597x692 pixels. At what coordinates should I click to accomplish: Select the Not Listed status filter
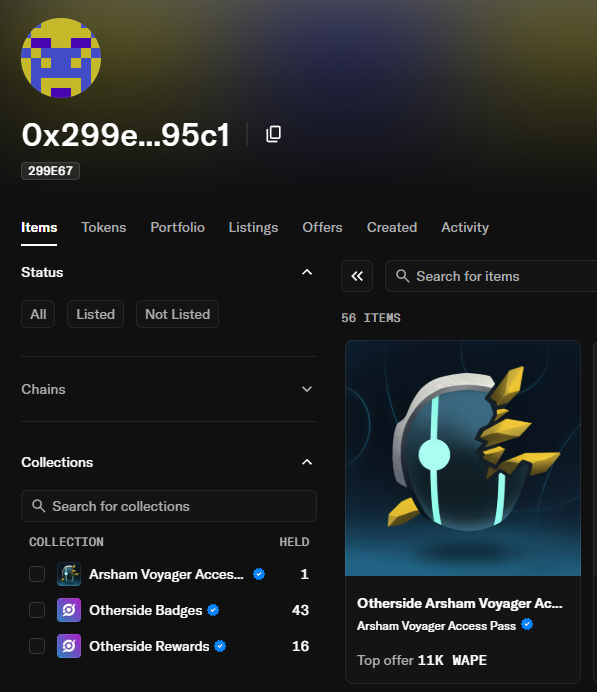(177, 314)
